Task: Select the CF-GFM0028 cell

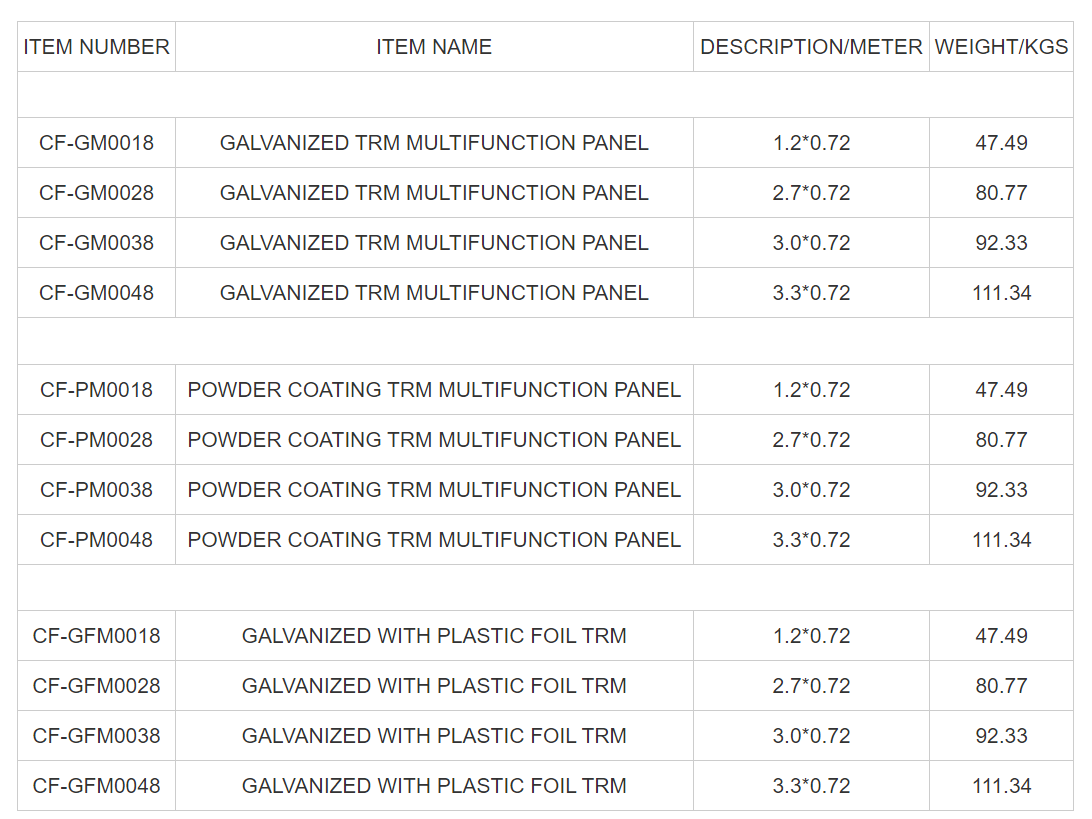Action: coord(97,686)
